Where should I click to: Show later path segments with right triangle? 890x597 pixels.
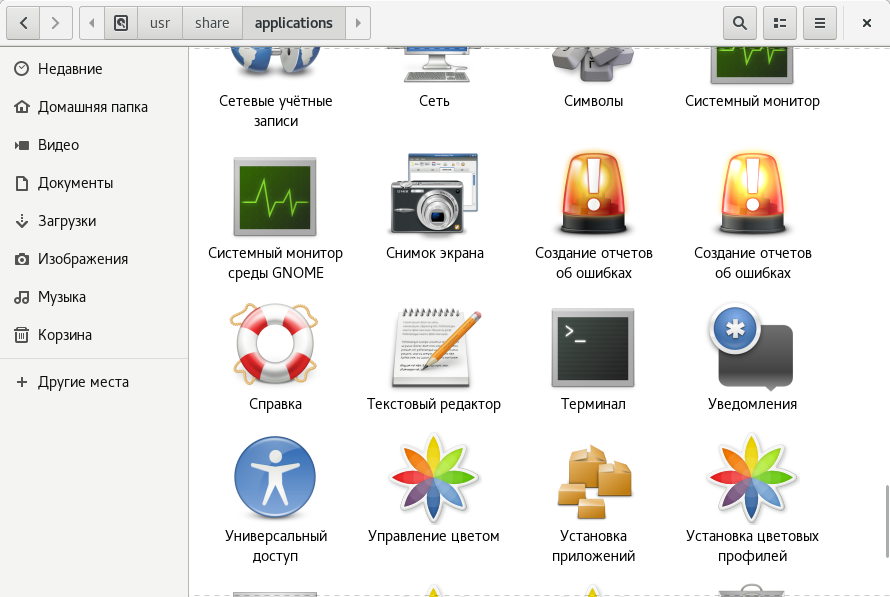coord(358,23)
